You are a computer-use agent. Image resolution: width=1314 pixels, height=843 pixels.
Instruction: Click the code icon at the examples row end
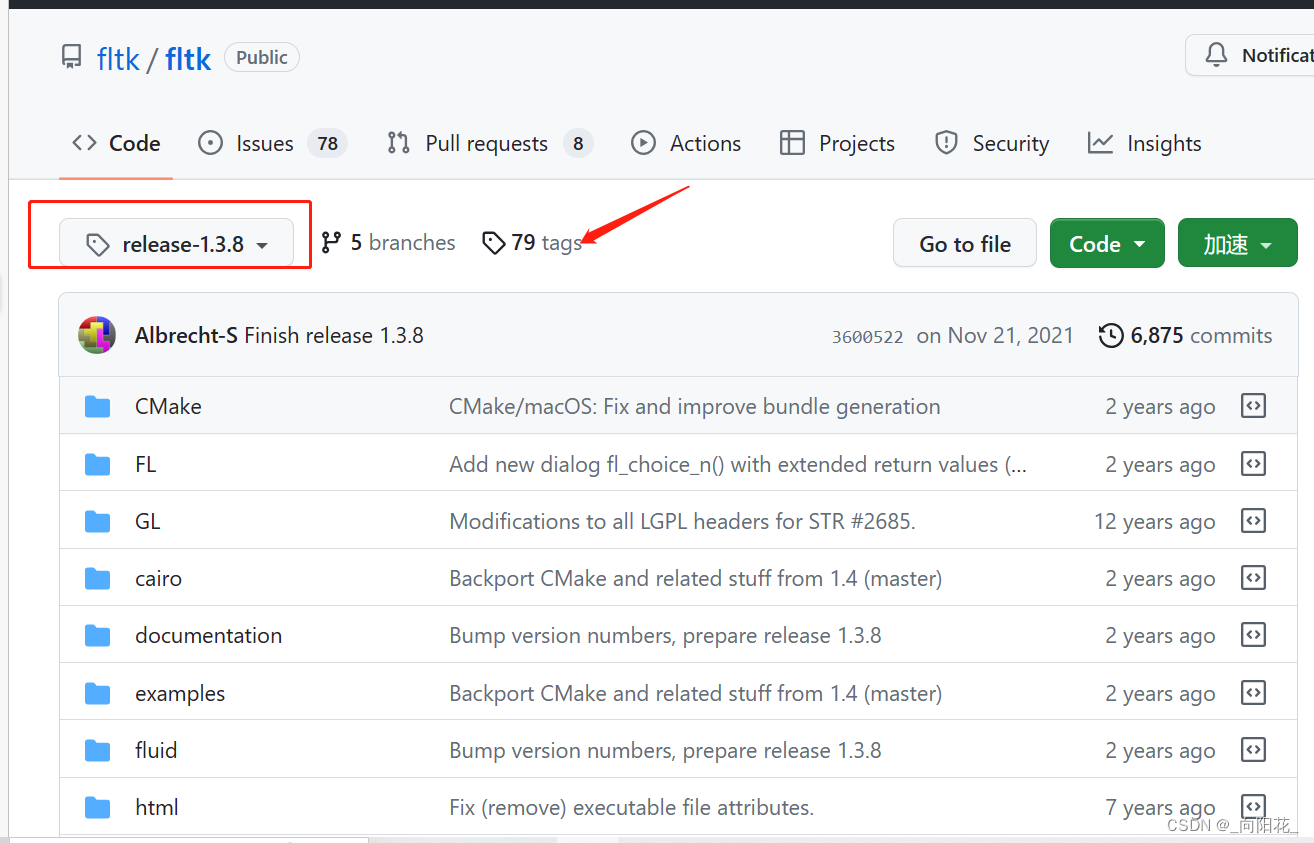coord(1253,693)
